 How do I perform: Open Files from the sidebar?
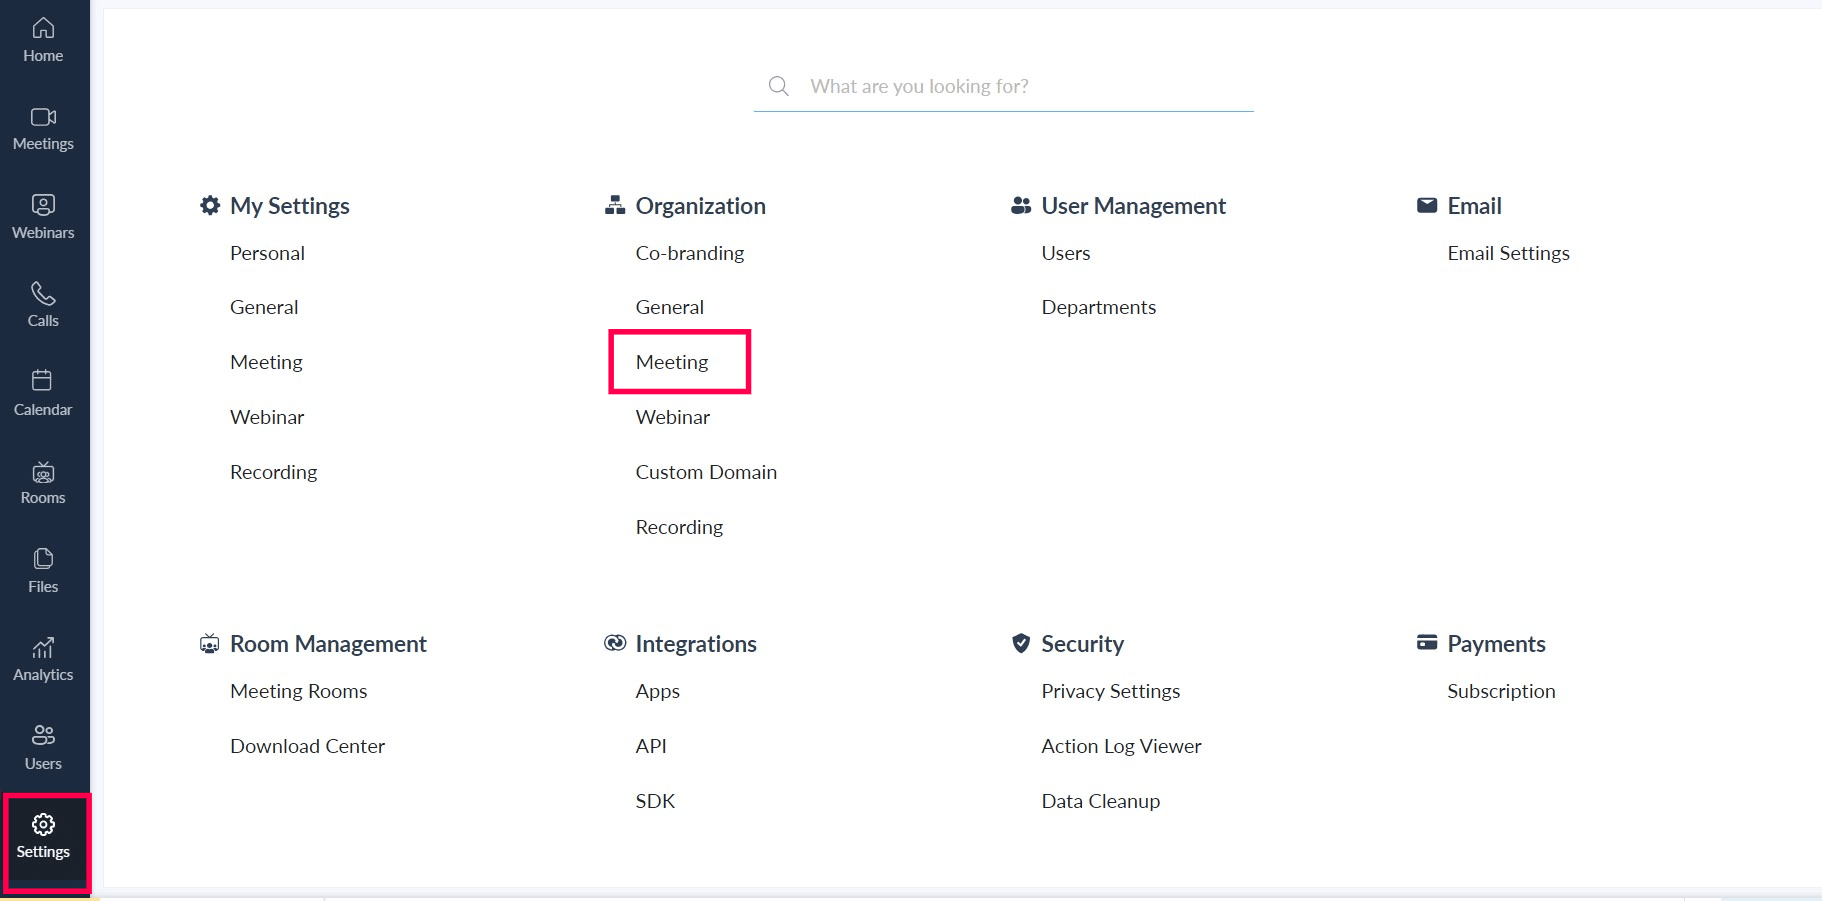43,571
